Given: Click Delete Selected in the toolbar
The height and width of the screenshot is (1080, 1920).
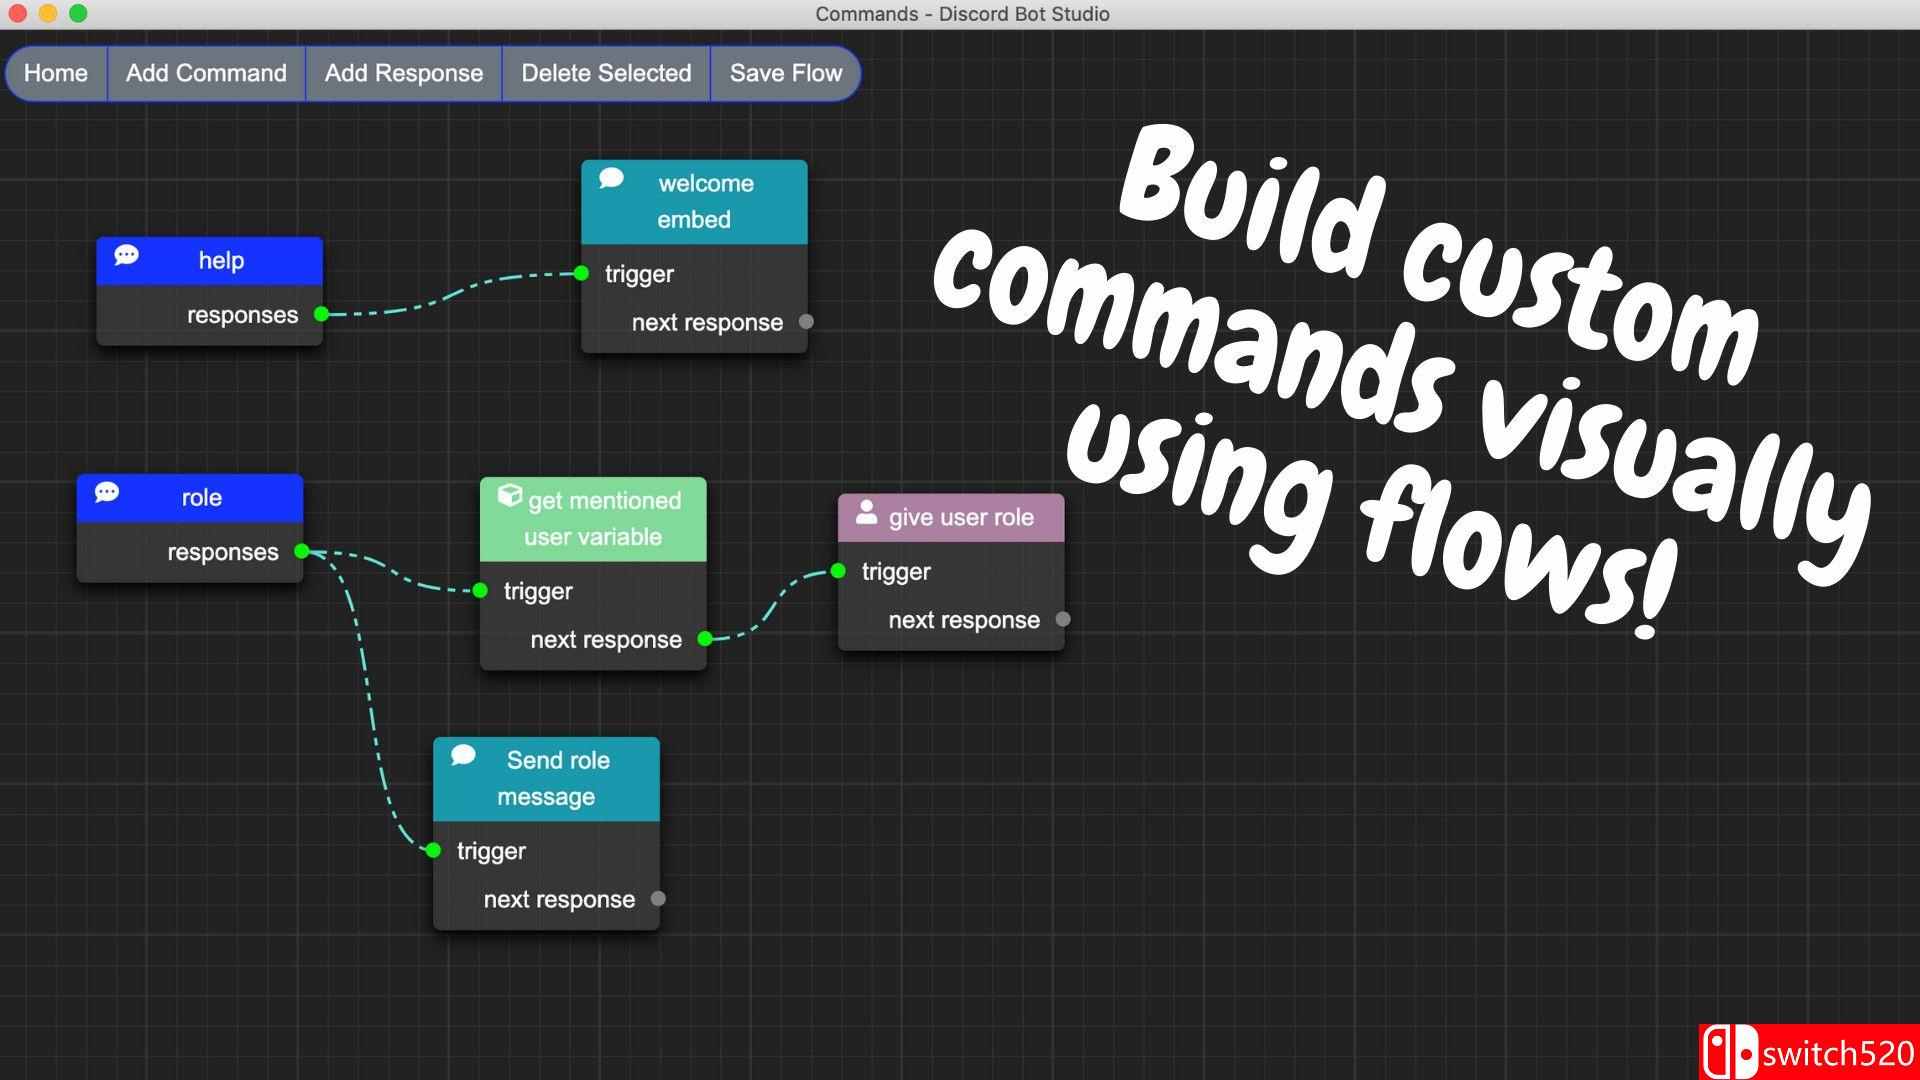Looking at the screenshot, I should click(606, 73).
